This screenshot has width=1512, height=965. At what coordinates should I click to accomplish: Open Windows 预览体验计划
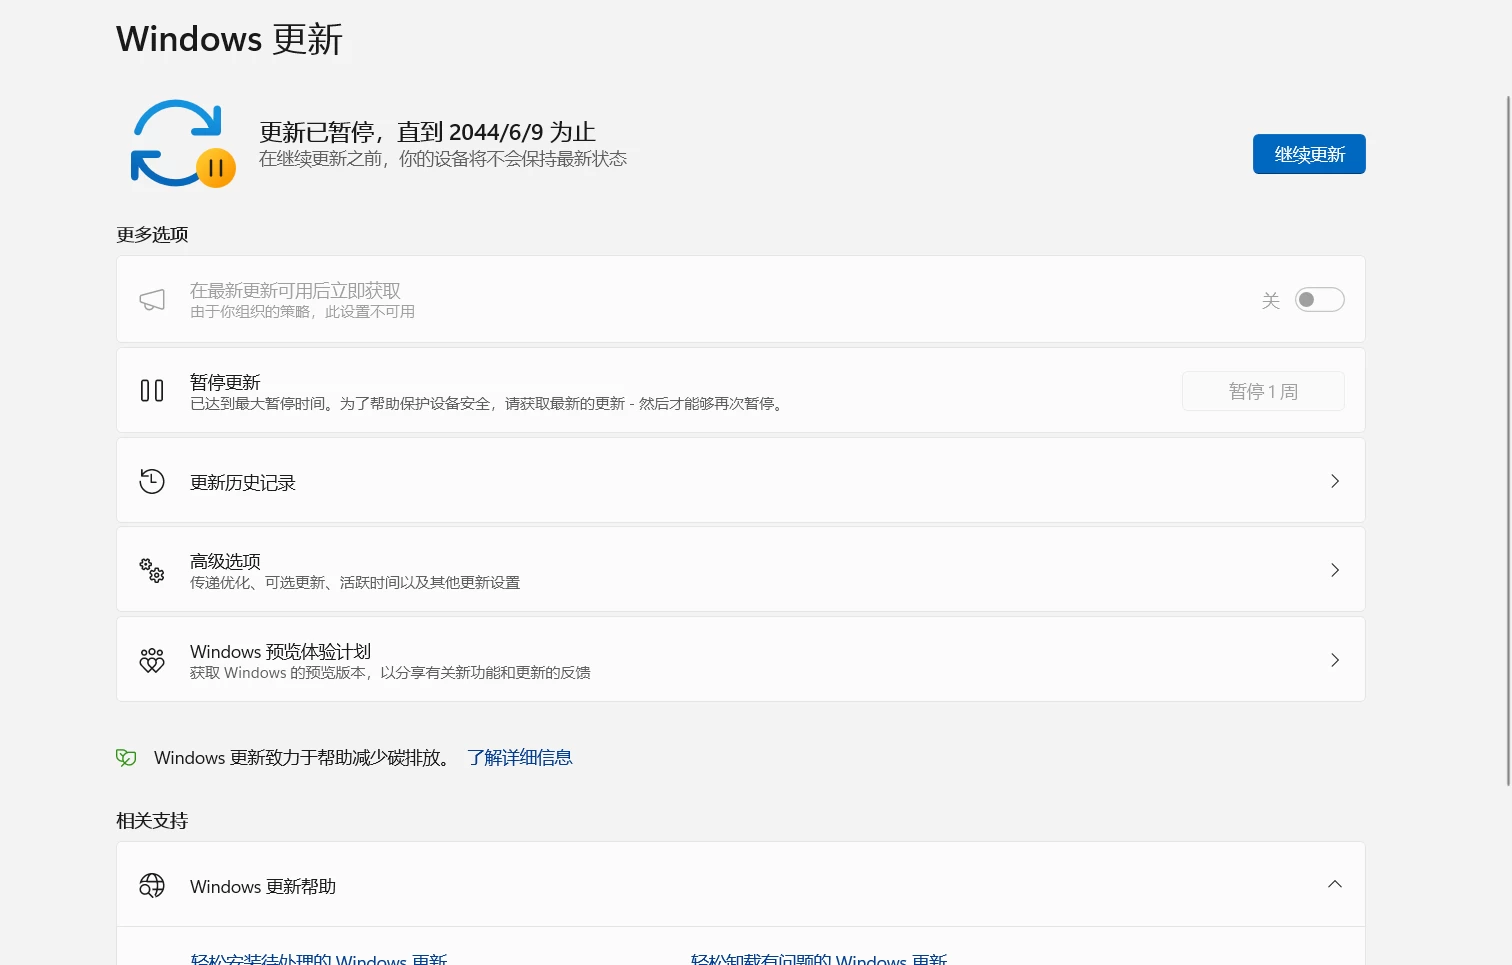(741, 660)
